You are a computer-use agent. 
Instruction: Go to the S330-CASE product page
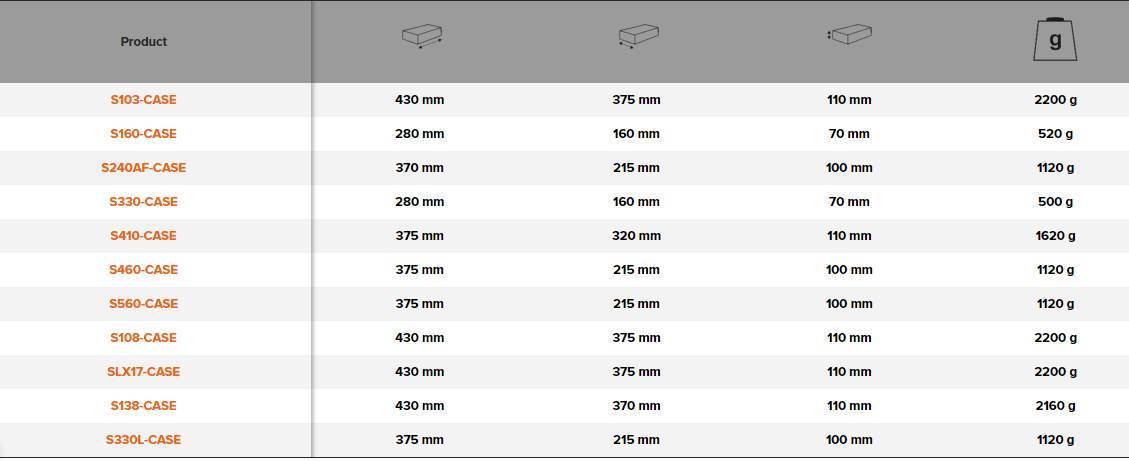[x=144, y=202]
